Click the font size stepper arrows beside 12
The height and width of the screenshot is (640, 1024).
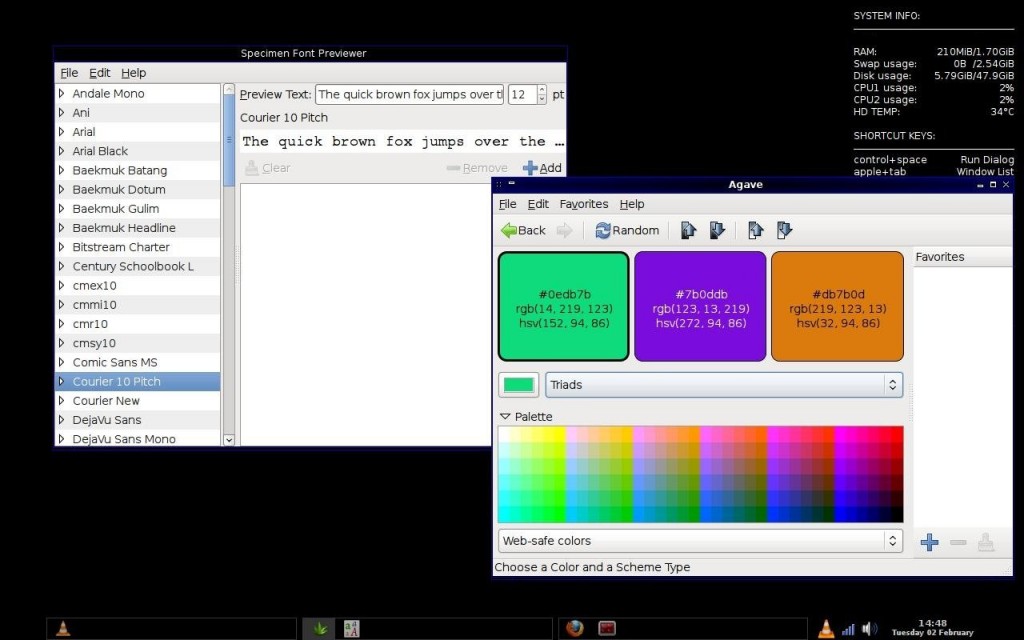(541, 95)
